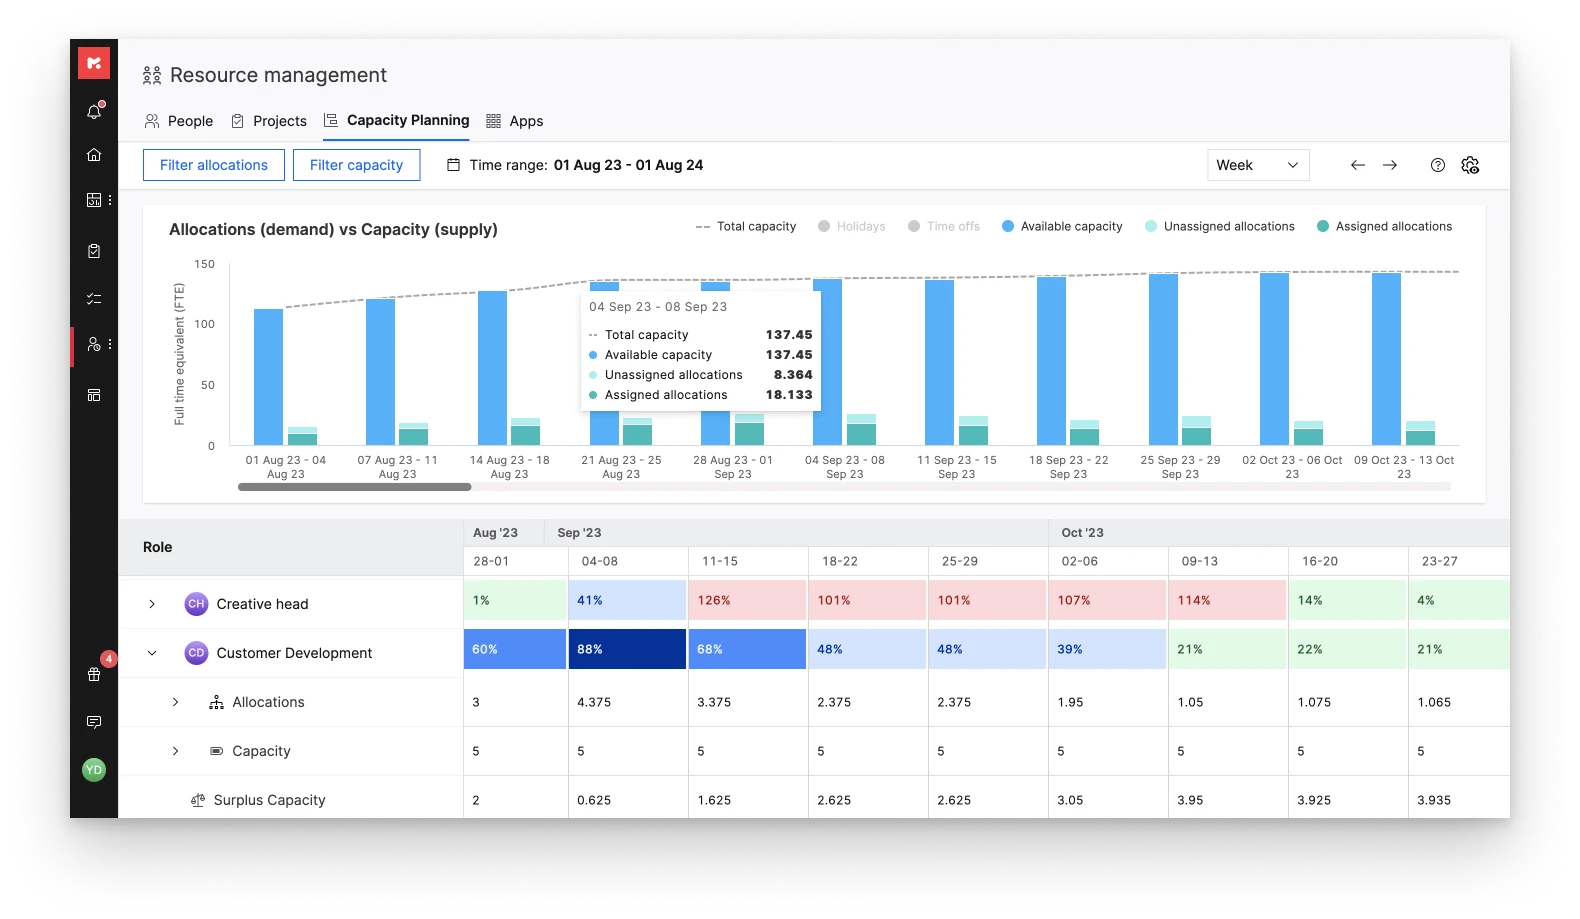This screenshot has width=1580, height=919.
Task: Open the notifications bell in sidebar
Action: coord(94,111)
